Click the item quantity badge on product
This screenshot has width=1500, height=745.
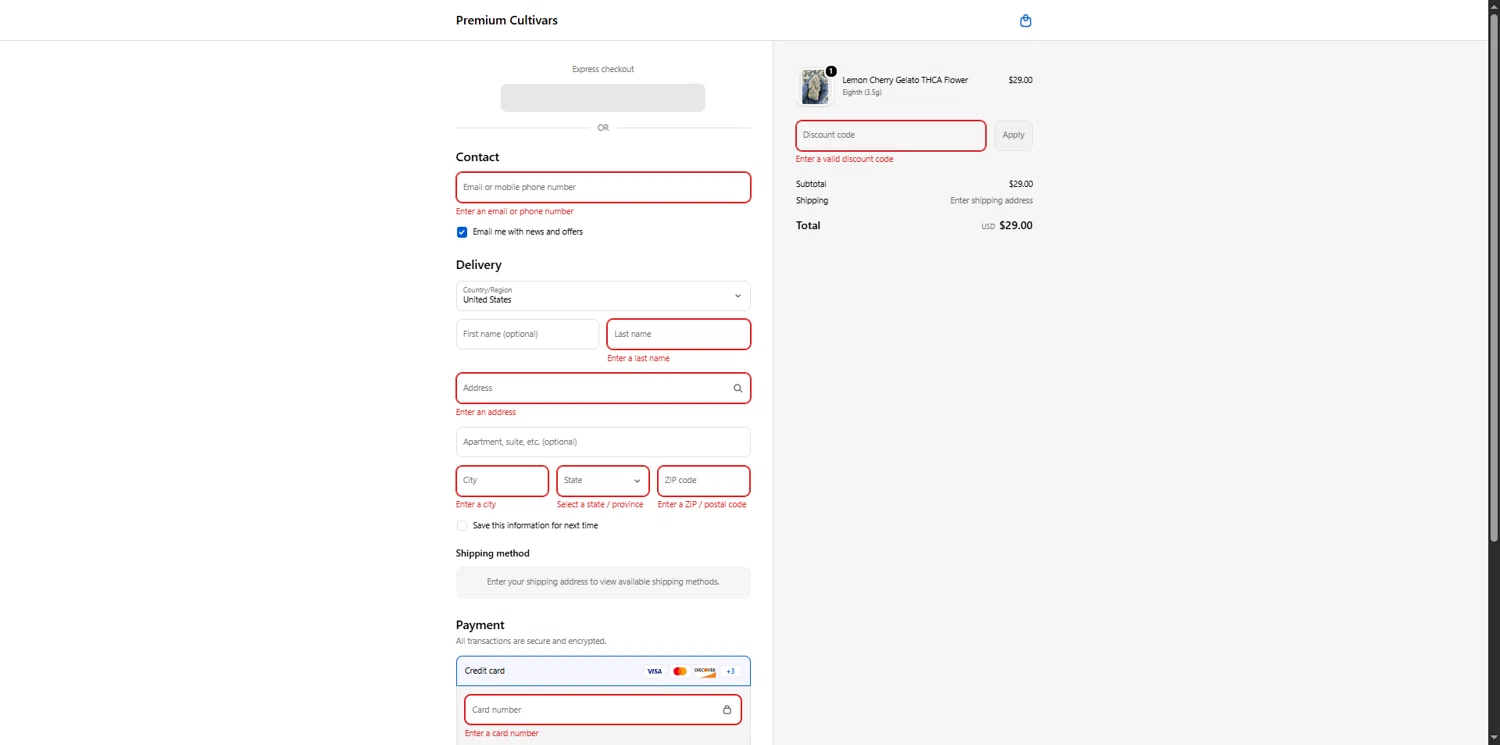click(x=831, y=72)
